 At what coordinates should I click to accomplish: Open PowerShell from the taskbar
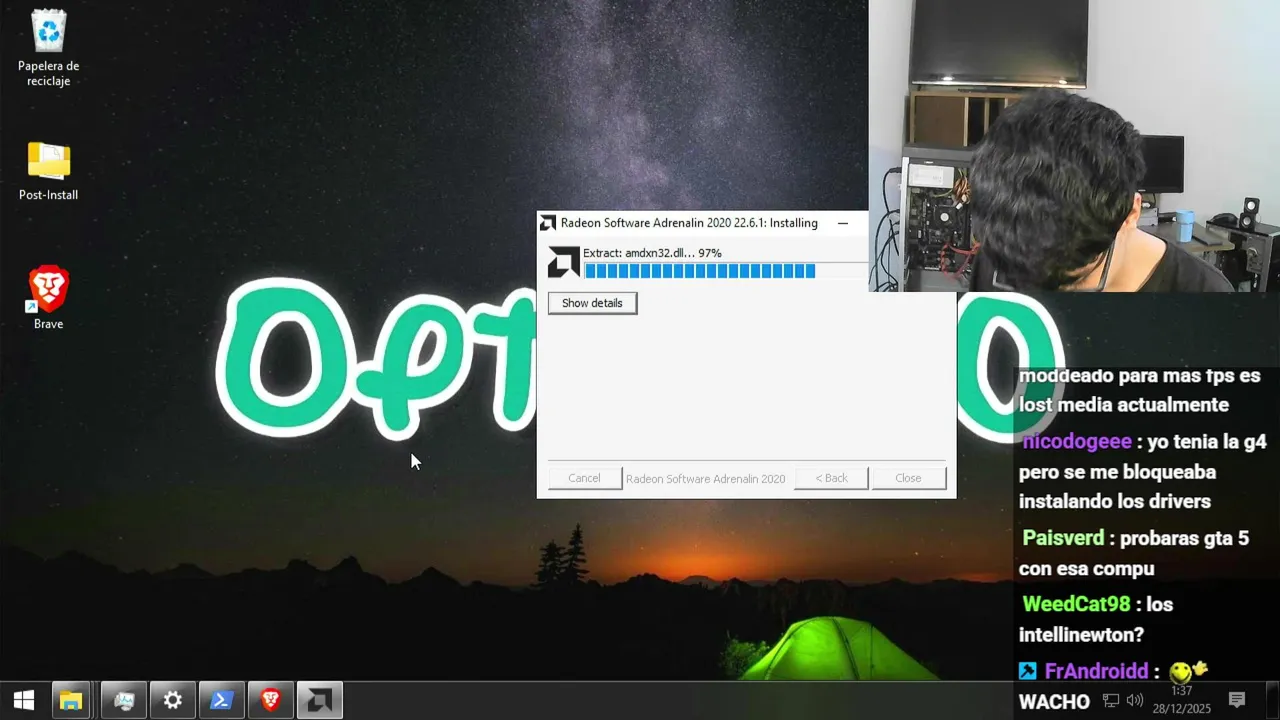(221, 700)
